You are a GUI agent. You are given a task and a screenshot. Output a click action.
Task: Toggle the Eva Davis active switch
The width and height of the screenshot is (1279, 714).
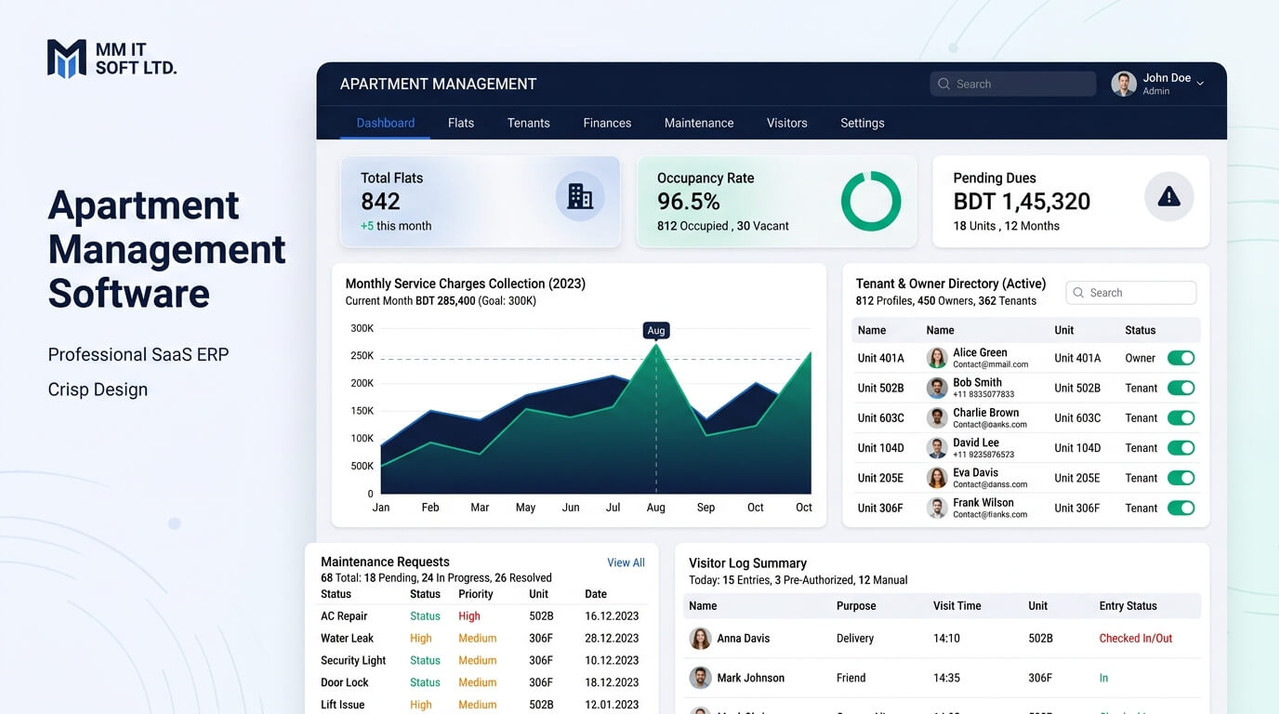coord(1181,478)
